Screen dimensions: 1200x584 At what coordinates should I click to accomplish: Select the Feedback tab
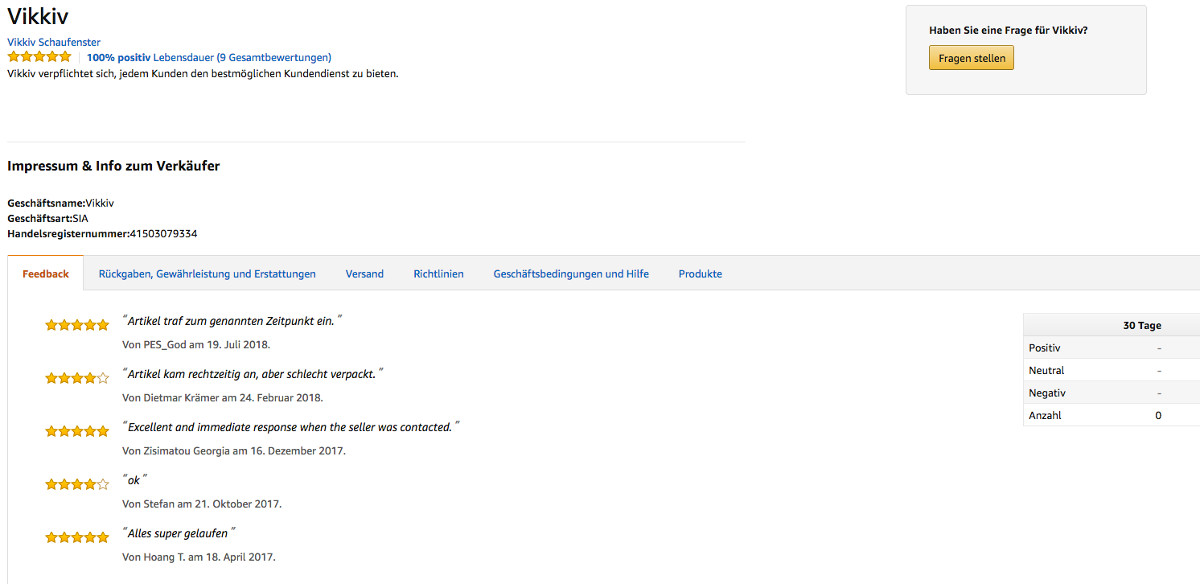point(46,274)
